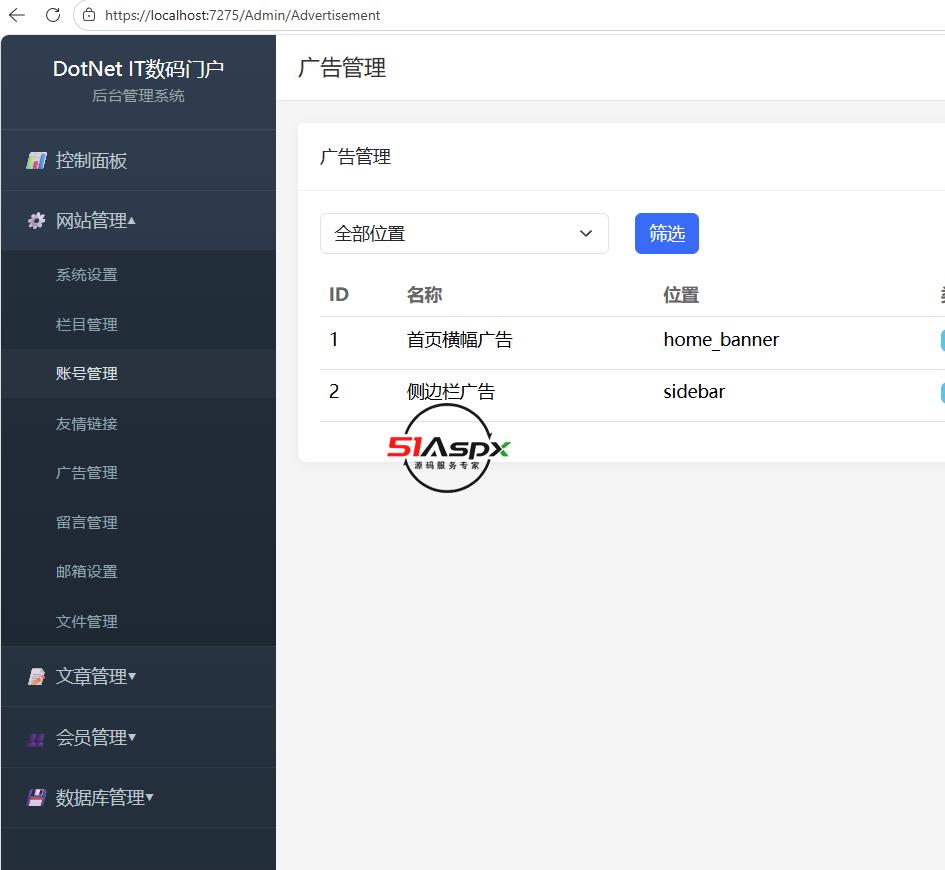Select the sidebar position cell
The height and width of the screenshot is (870, 945).
(x=694, y=392)
